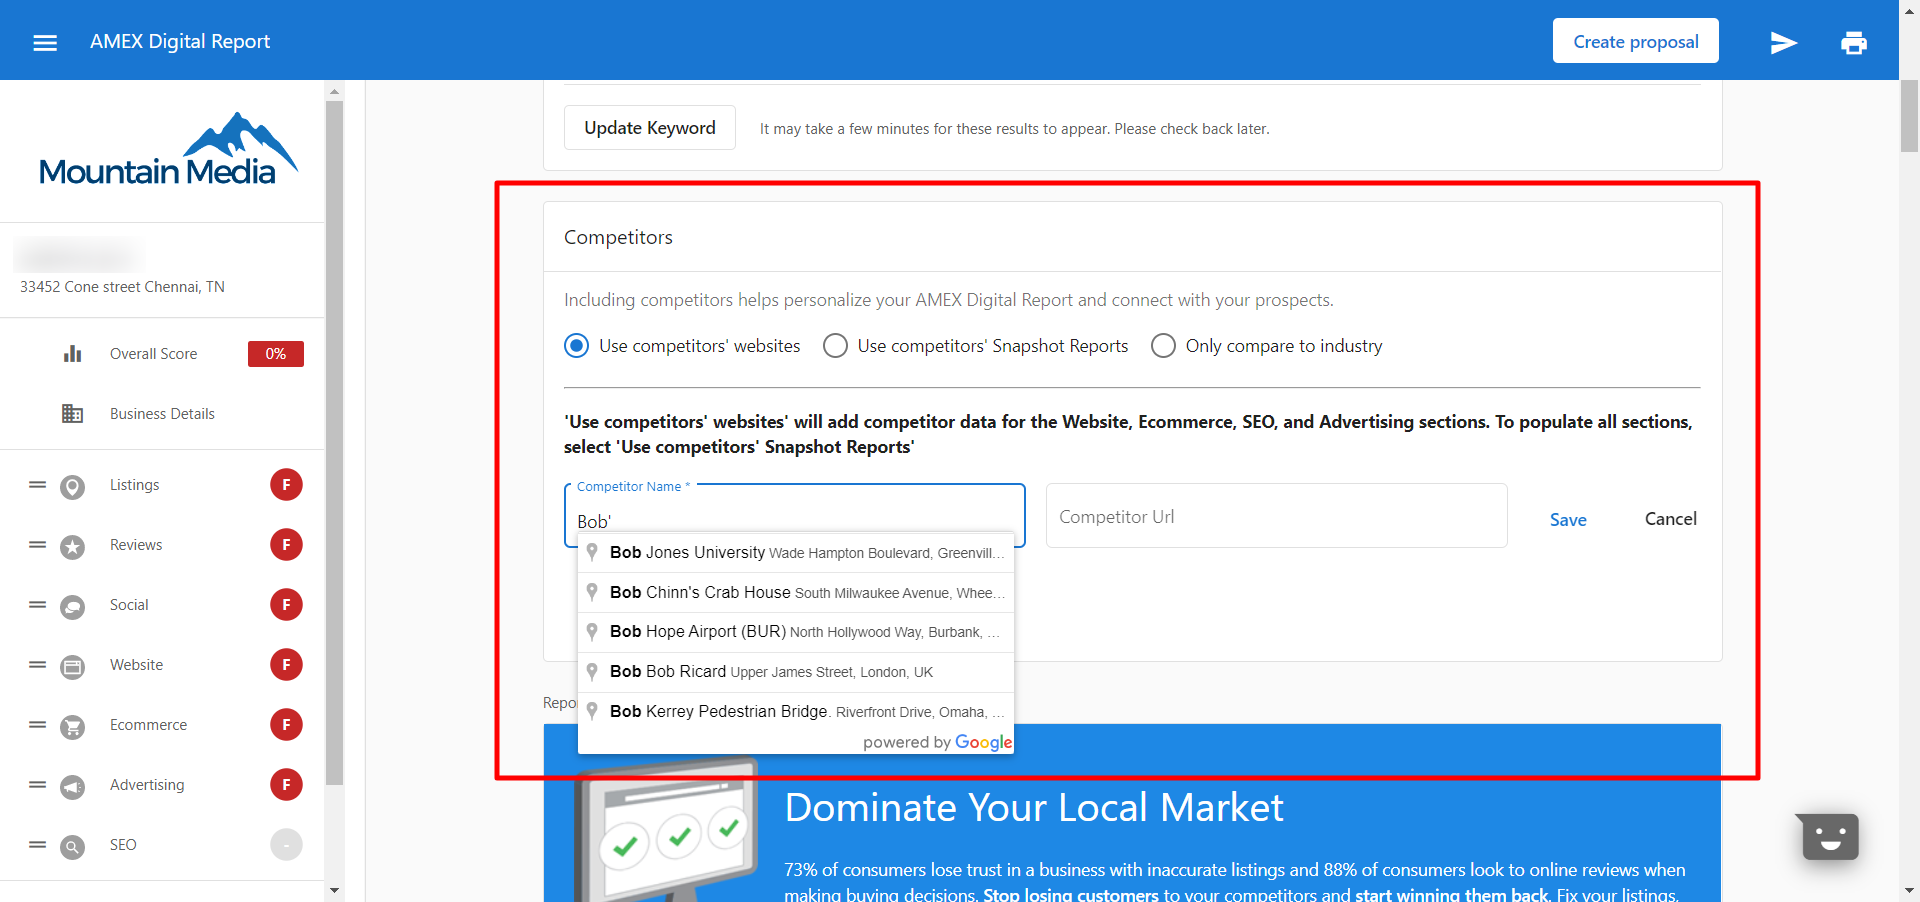Click the Listings drag handle
The height and width of the screenshot is (902, 1920).
click(37, 485)
